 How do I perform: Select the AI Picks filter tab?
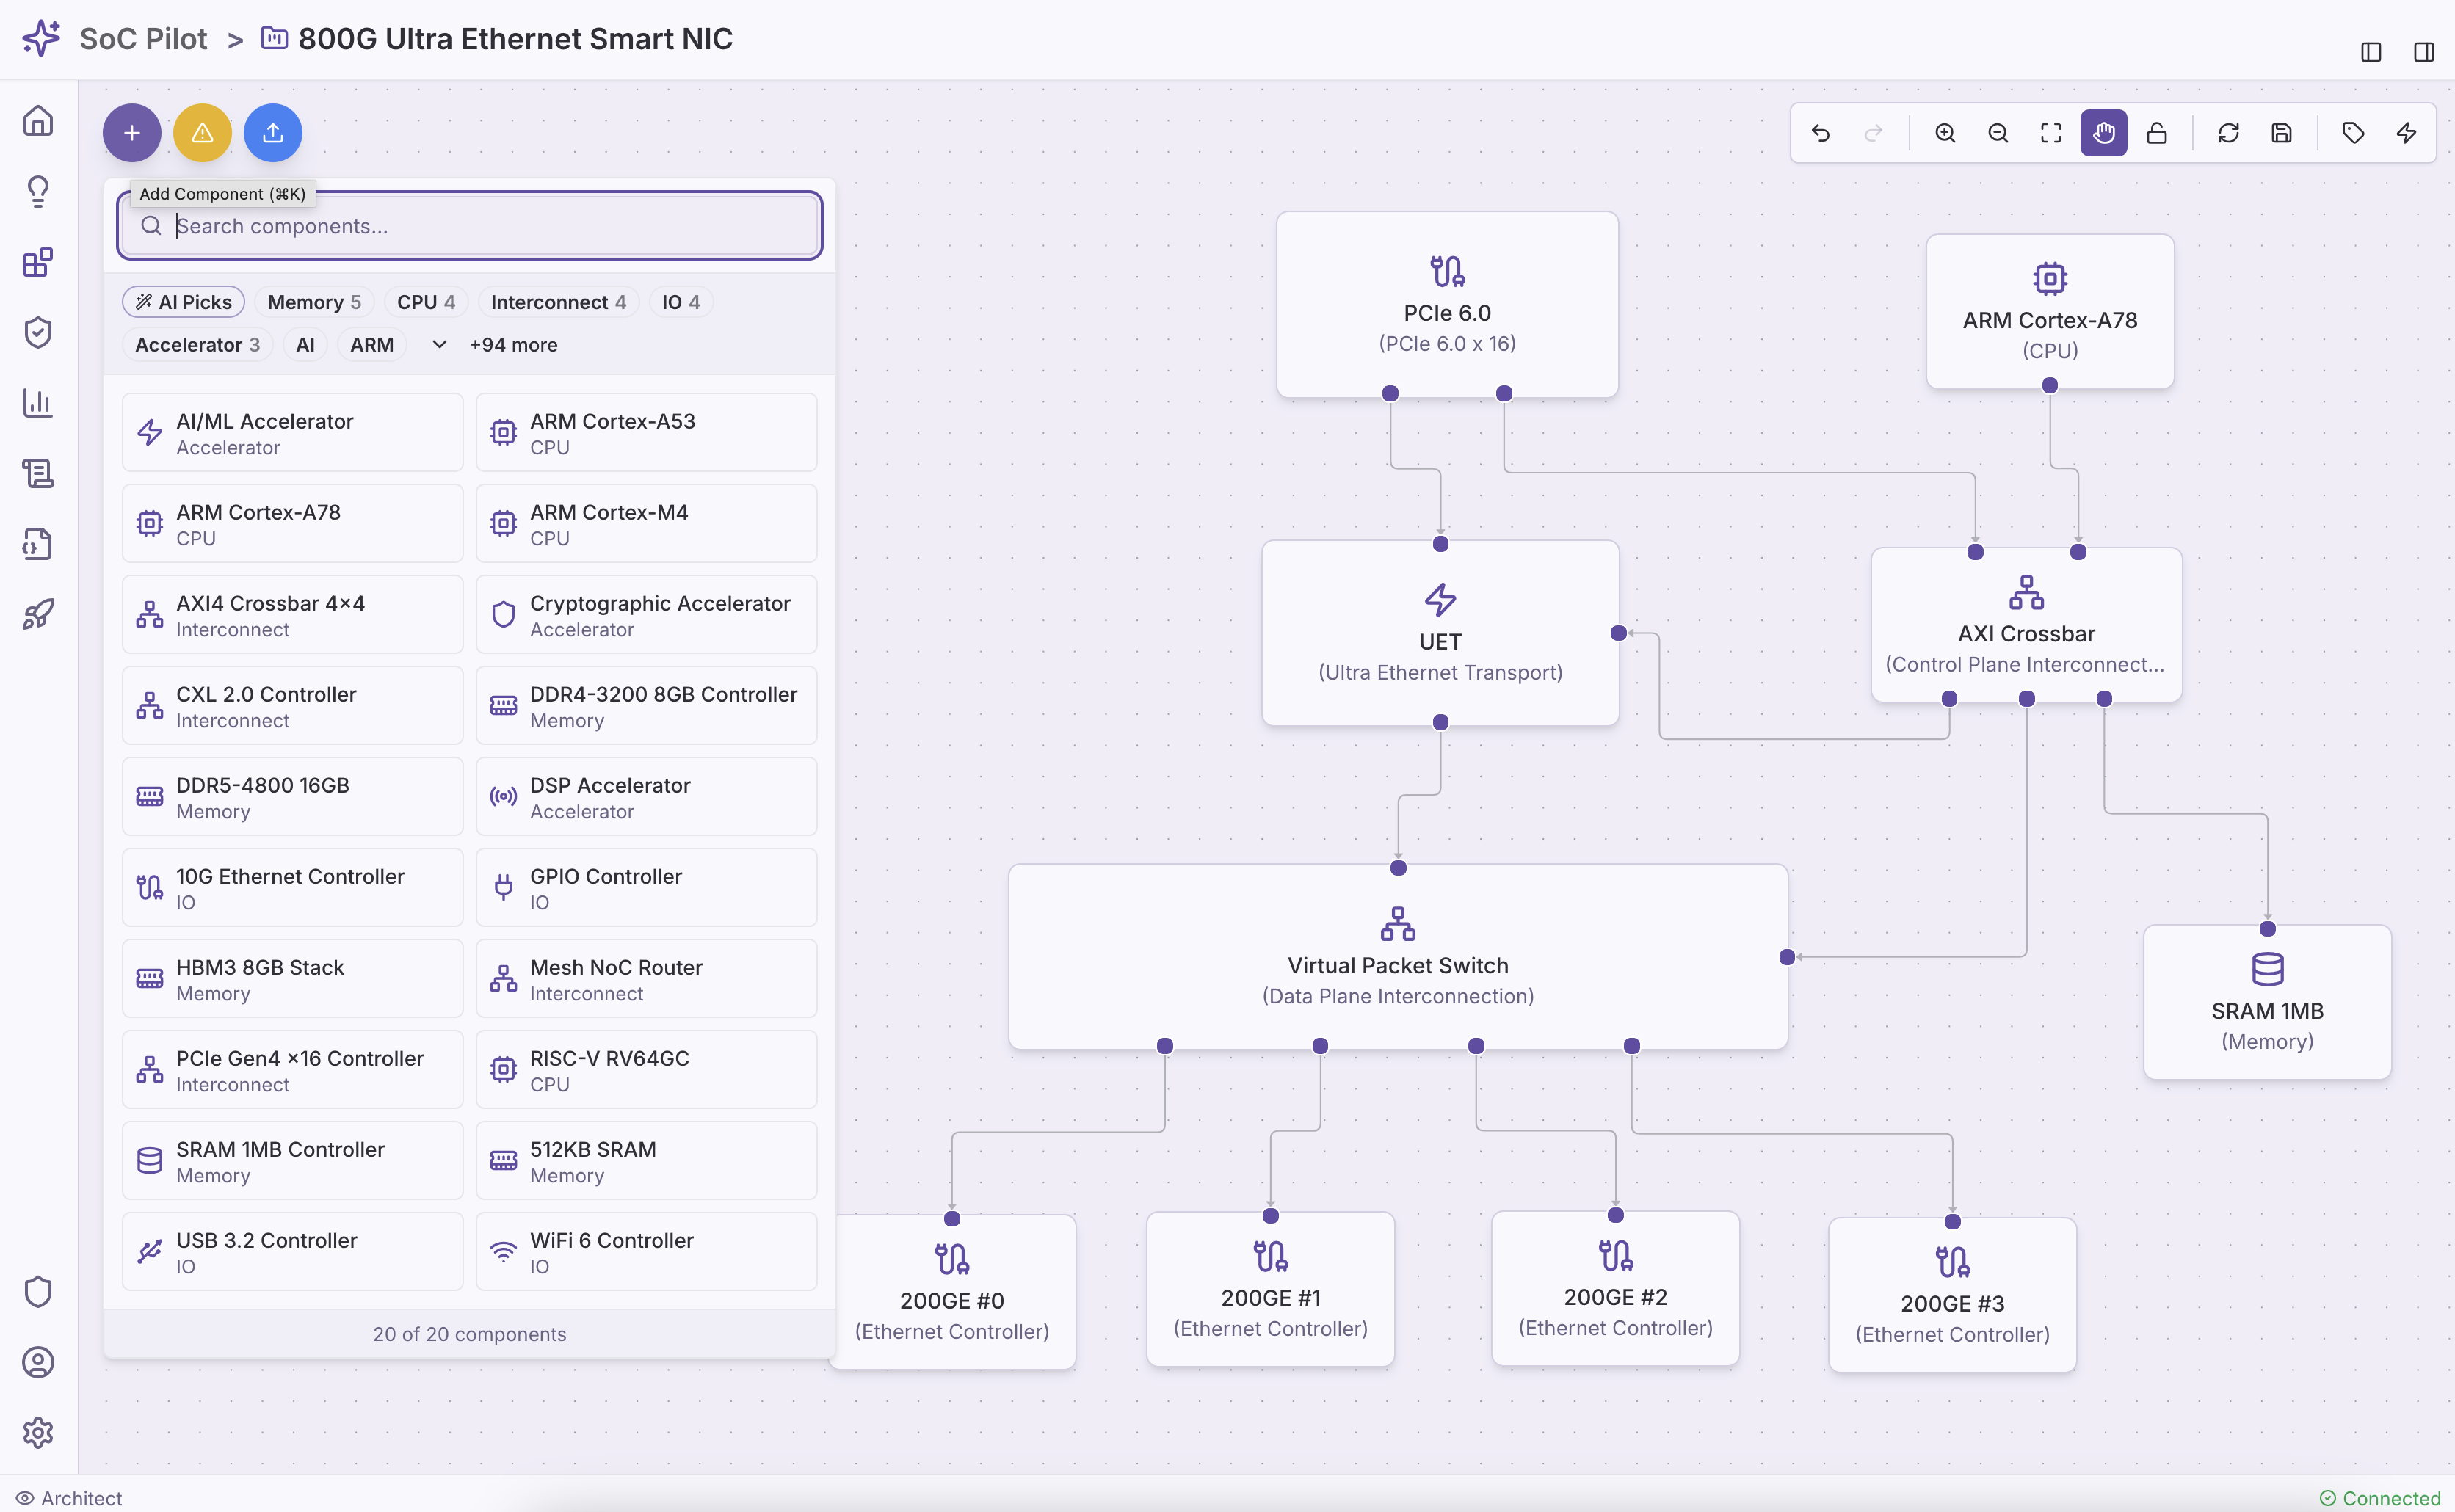(x=184, y=302)
